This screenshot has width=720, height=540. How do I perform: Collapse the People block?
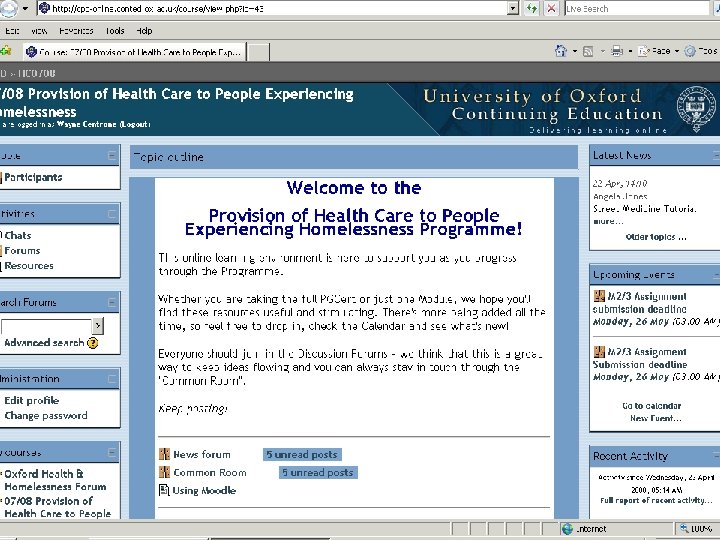[112, 155]
